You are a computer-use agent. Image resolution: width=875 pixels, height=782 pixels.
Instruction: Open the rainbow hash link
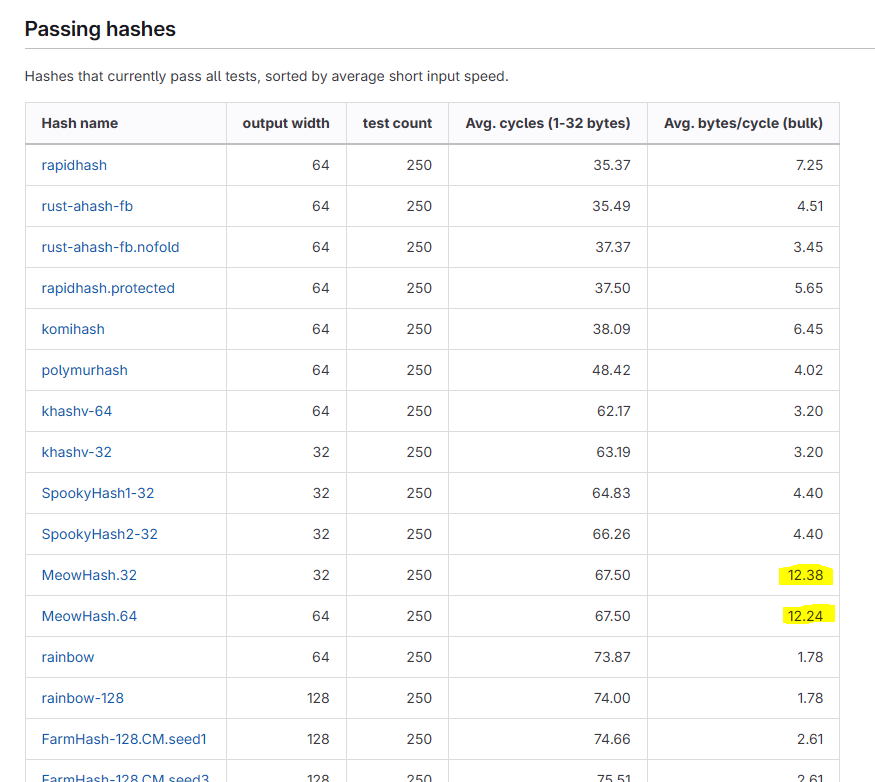(68, 658)
